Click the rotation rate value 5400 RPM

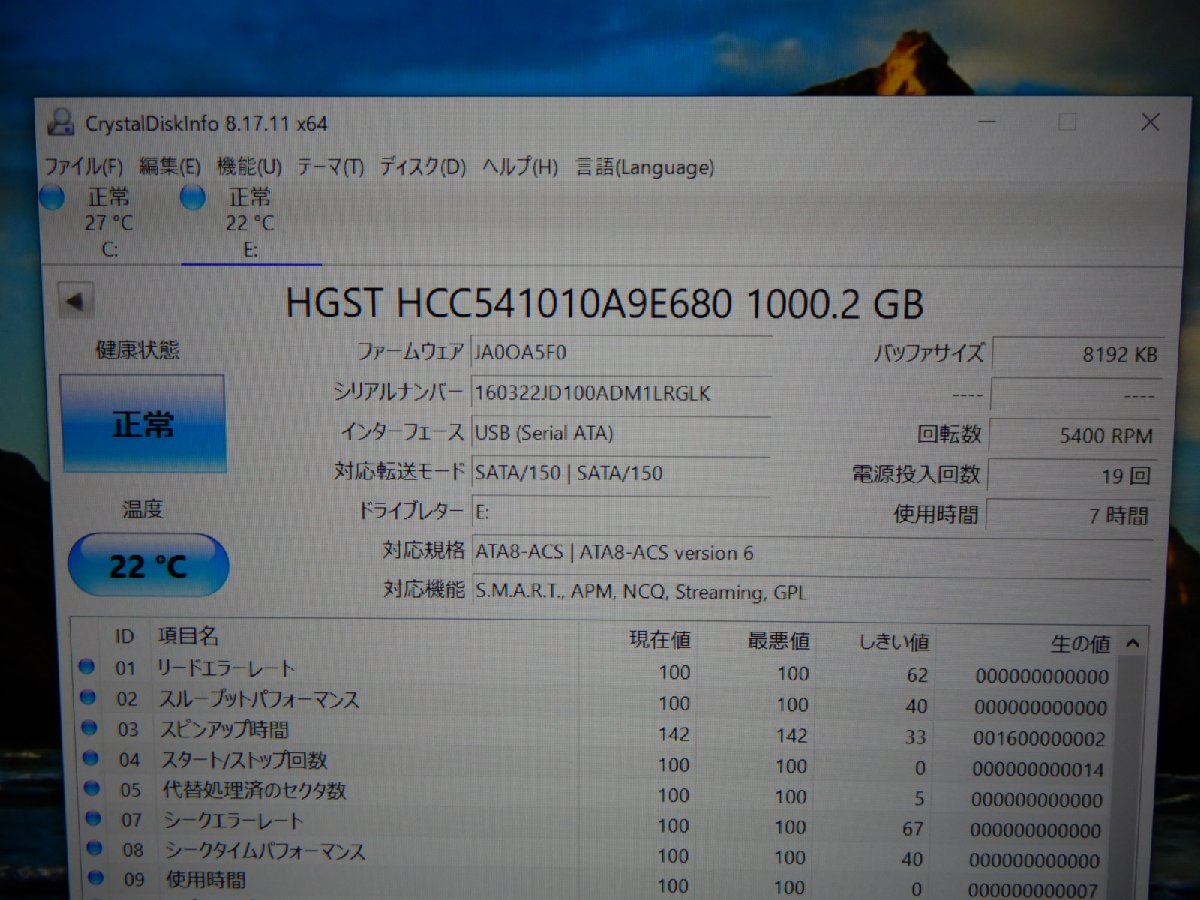click(1075, 436)
